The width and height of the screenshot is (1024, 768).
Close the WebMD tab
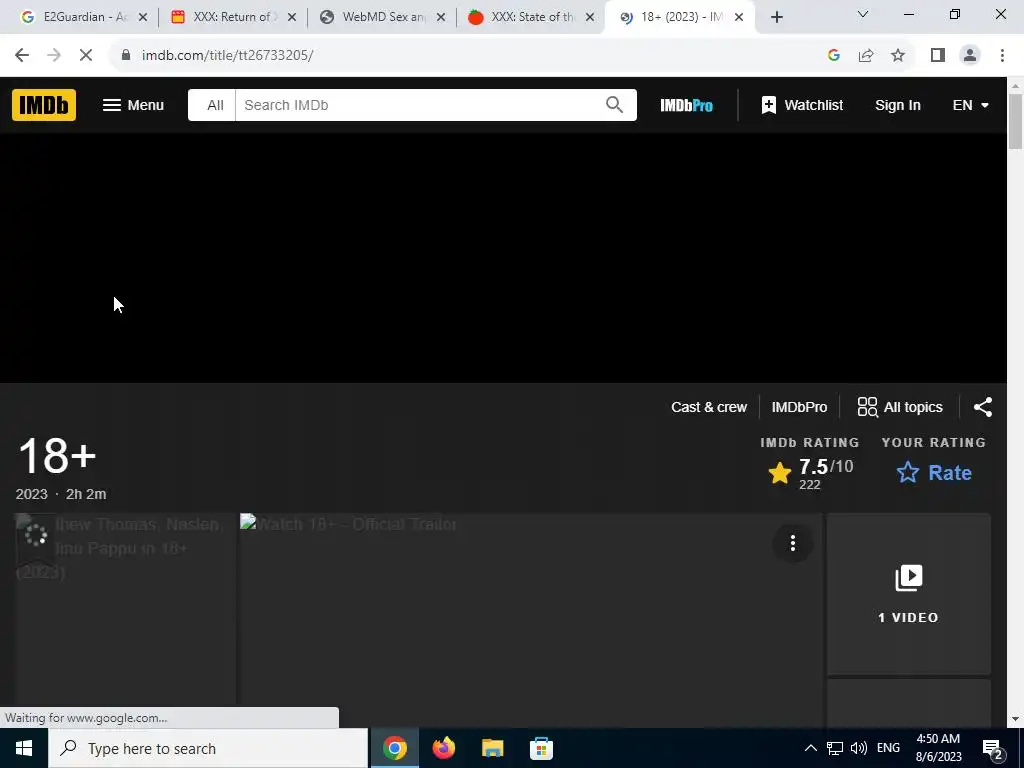441,17
